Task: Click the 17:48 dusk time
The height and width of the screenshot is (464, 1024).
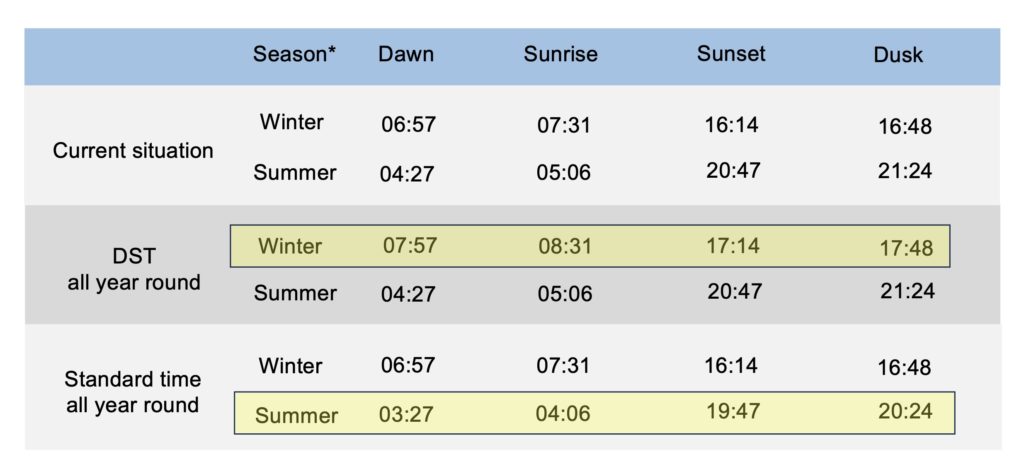Action: coord(904,247)
